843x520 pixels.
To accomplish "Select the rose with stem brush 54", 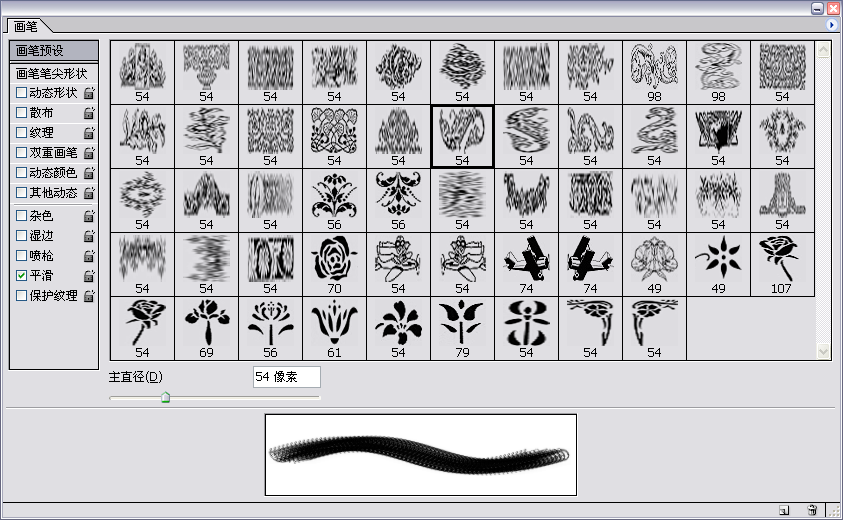I will (142, 329).
